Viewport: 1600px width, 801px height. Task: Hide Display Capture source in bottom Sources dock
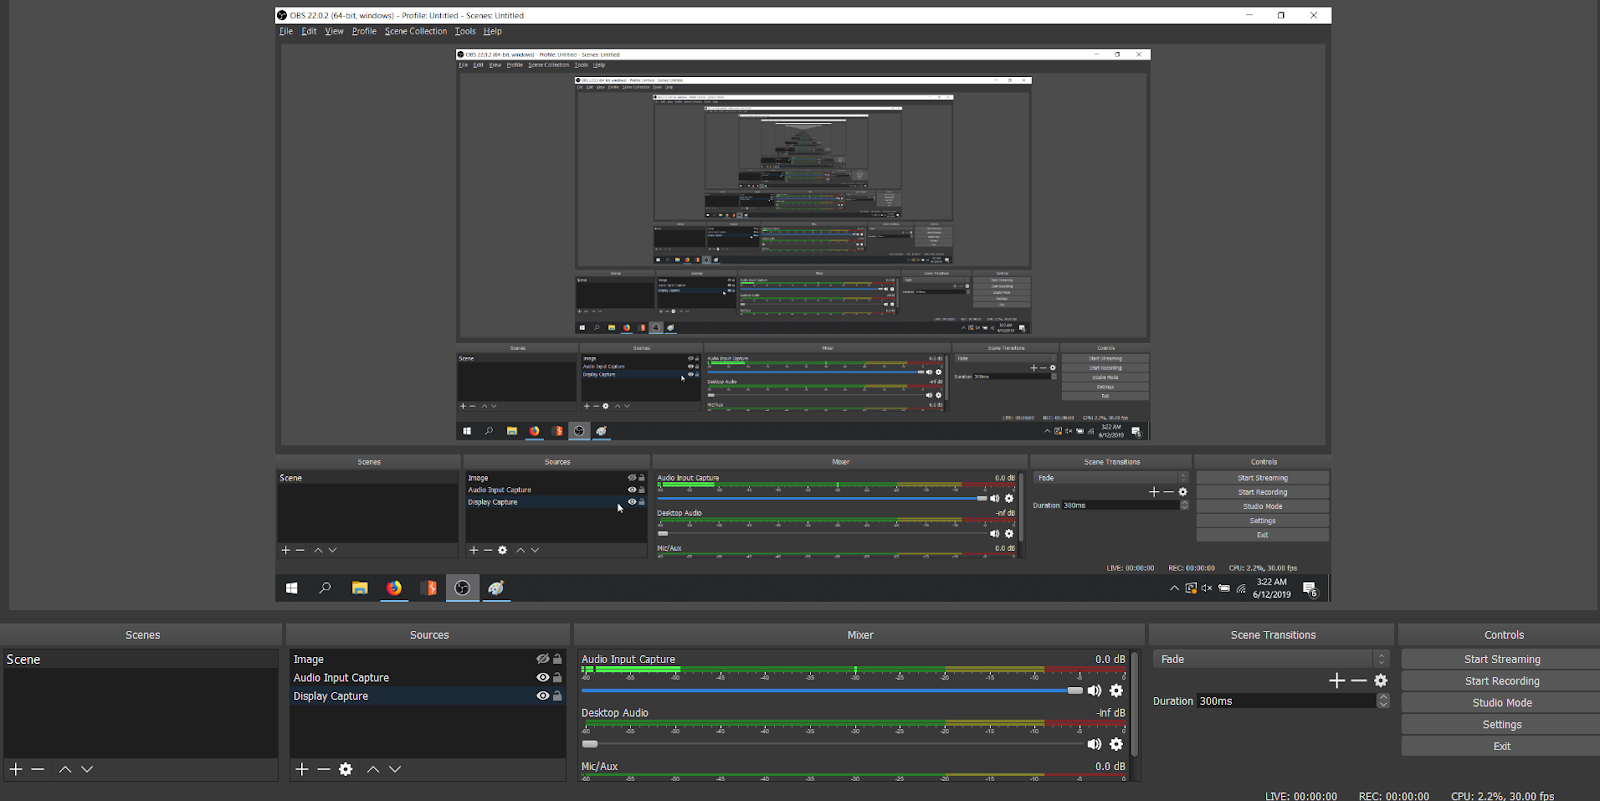point(542,696)
